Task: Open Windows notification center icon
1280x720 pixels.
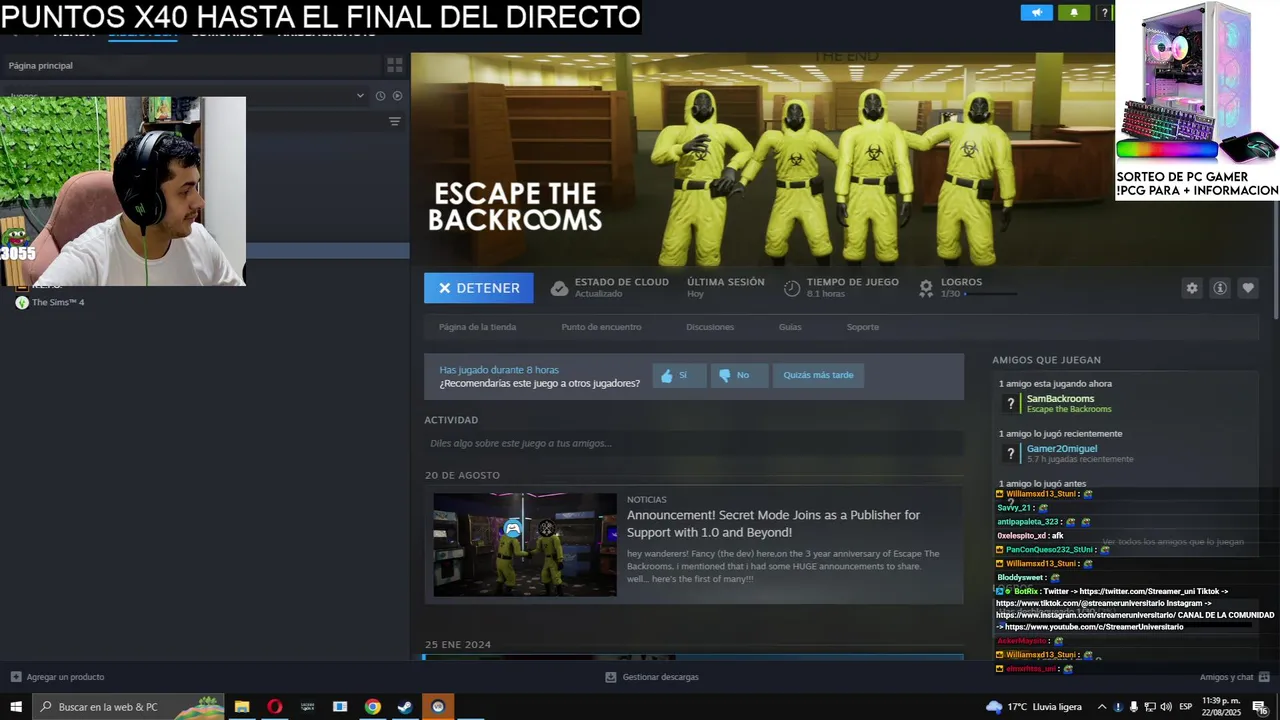Action: (x=1260, y=707)
